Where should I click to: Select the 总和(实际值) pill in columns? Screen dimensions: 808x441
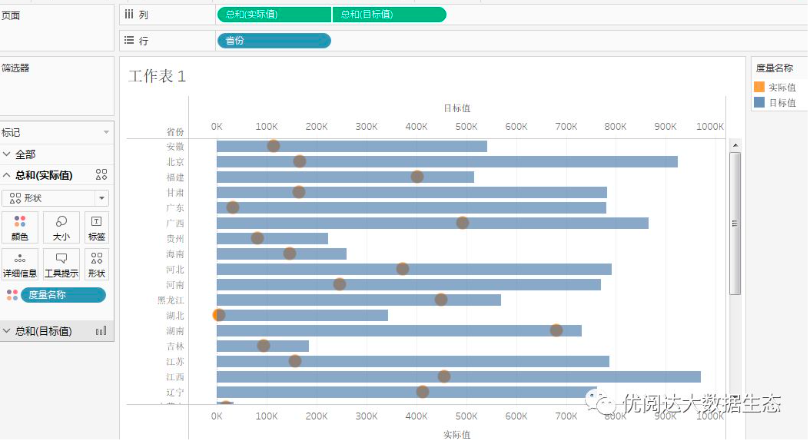coord(274,14)
